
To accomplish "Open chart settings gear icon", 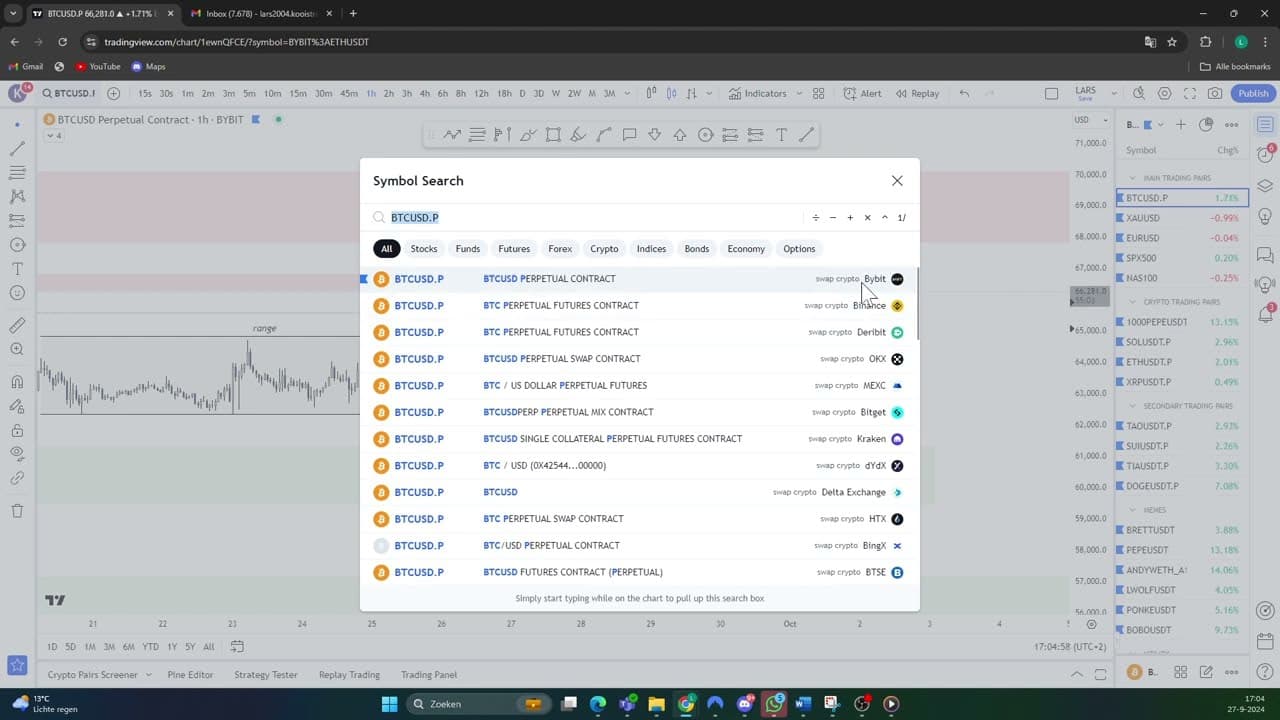I will click(1164, 93).
